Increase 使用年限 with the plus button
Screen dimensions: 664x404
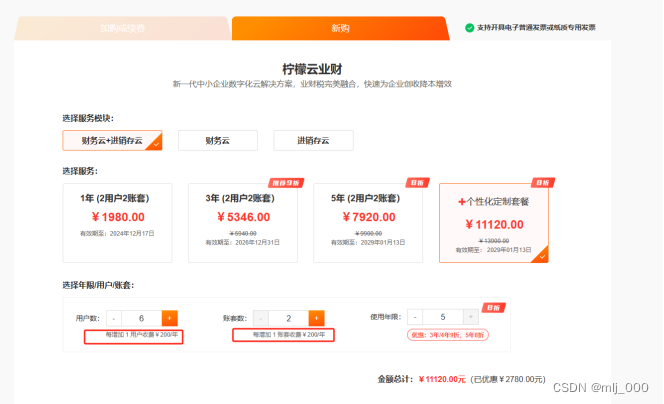pos(470,317)
